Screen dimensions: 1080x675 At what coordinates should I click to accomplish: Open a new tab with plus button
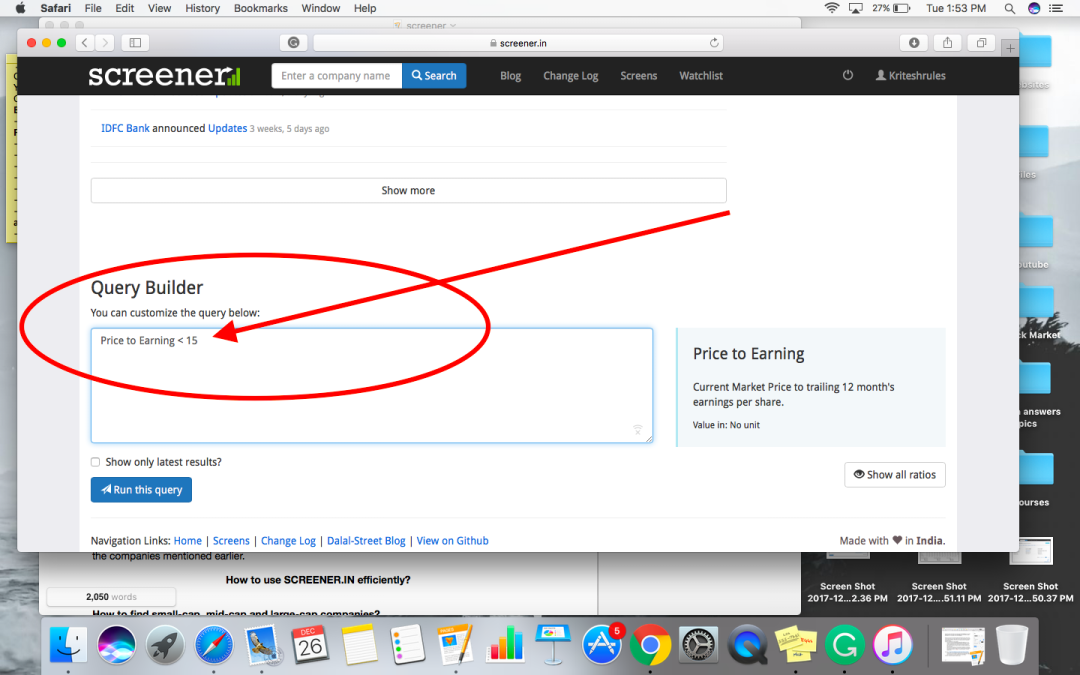(1010, 48)
